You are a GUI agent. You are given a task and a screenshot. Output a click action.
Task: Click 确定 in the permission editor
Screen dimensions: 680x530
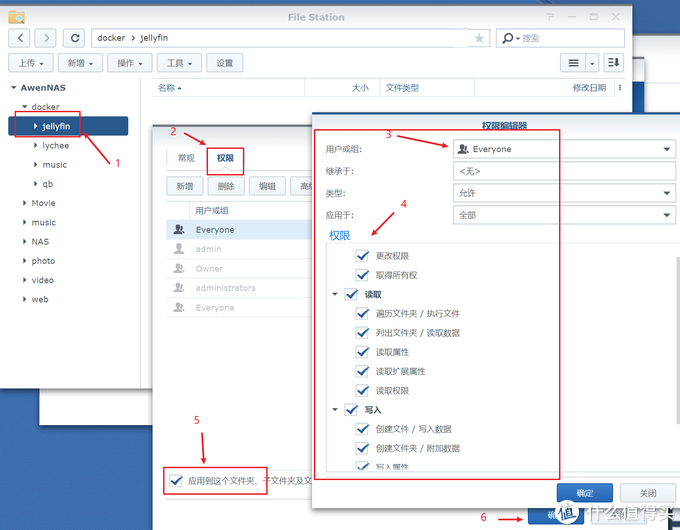pos(584,493)
